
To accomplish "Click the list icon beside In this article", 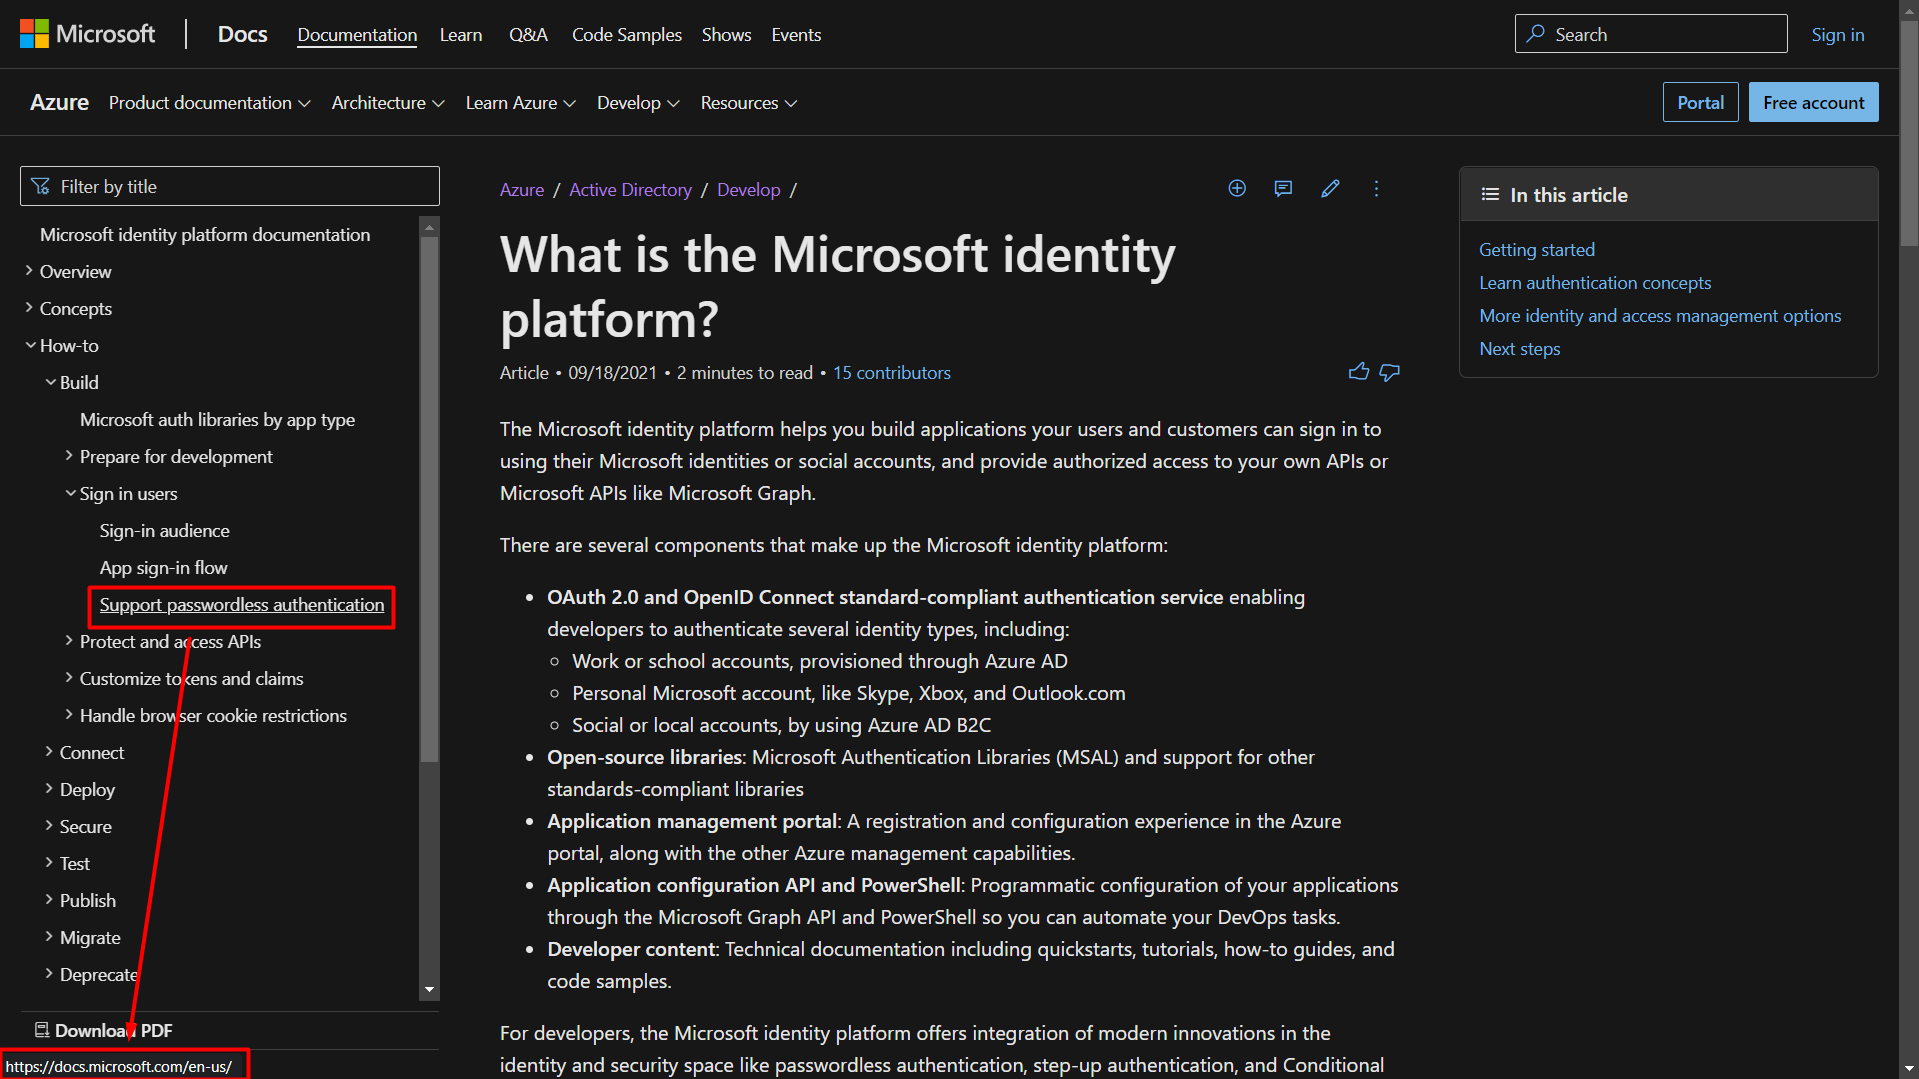I will (1490, 195).
